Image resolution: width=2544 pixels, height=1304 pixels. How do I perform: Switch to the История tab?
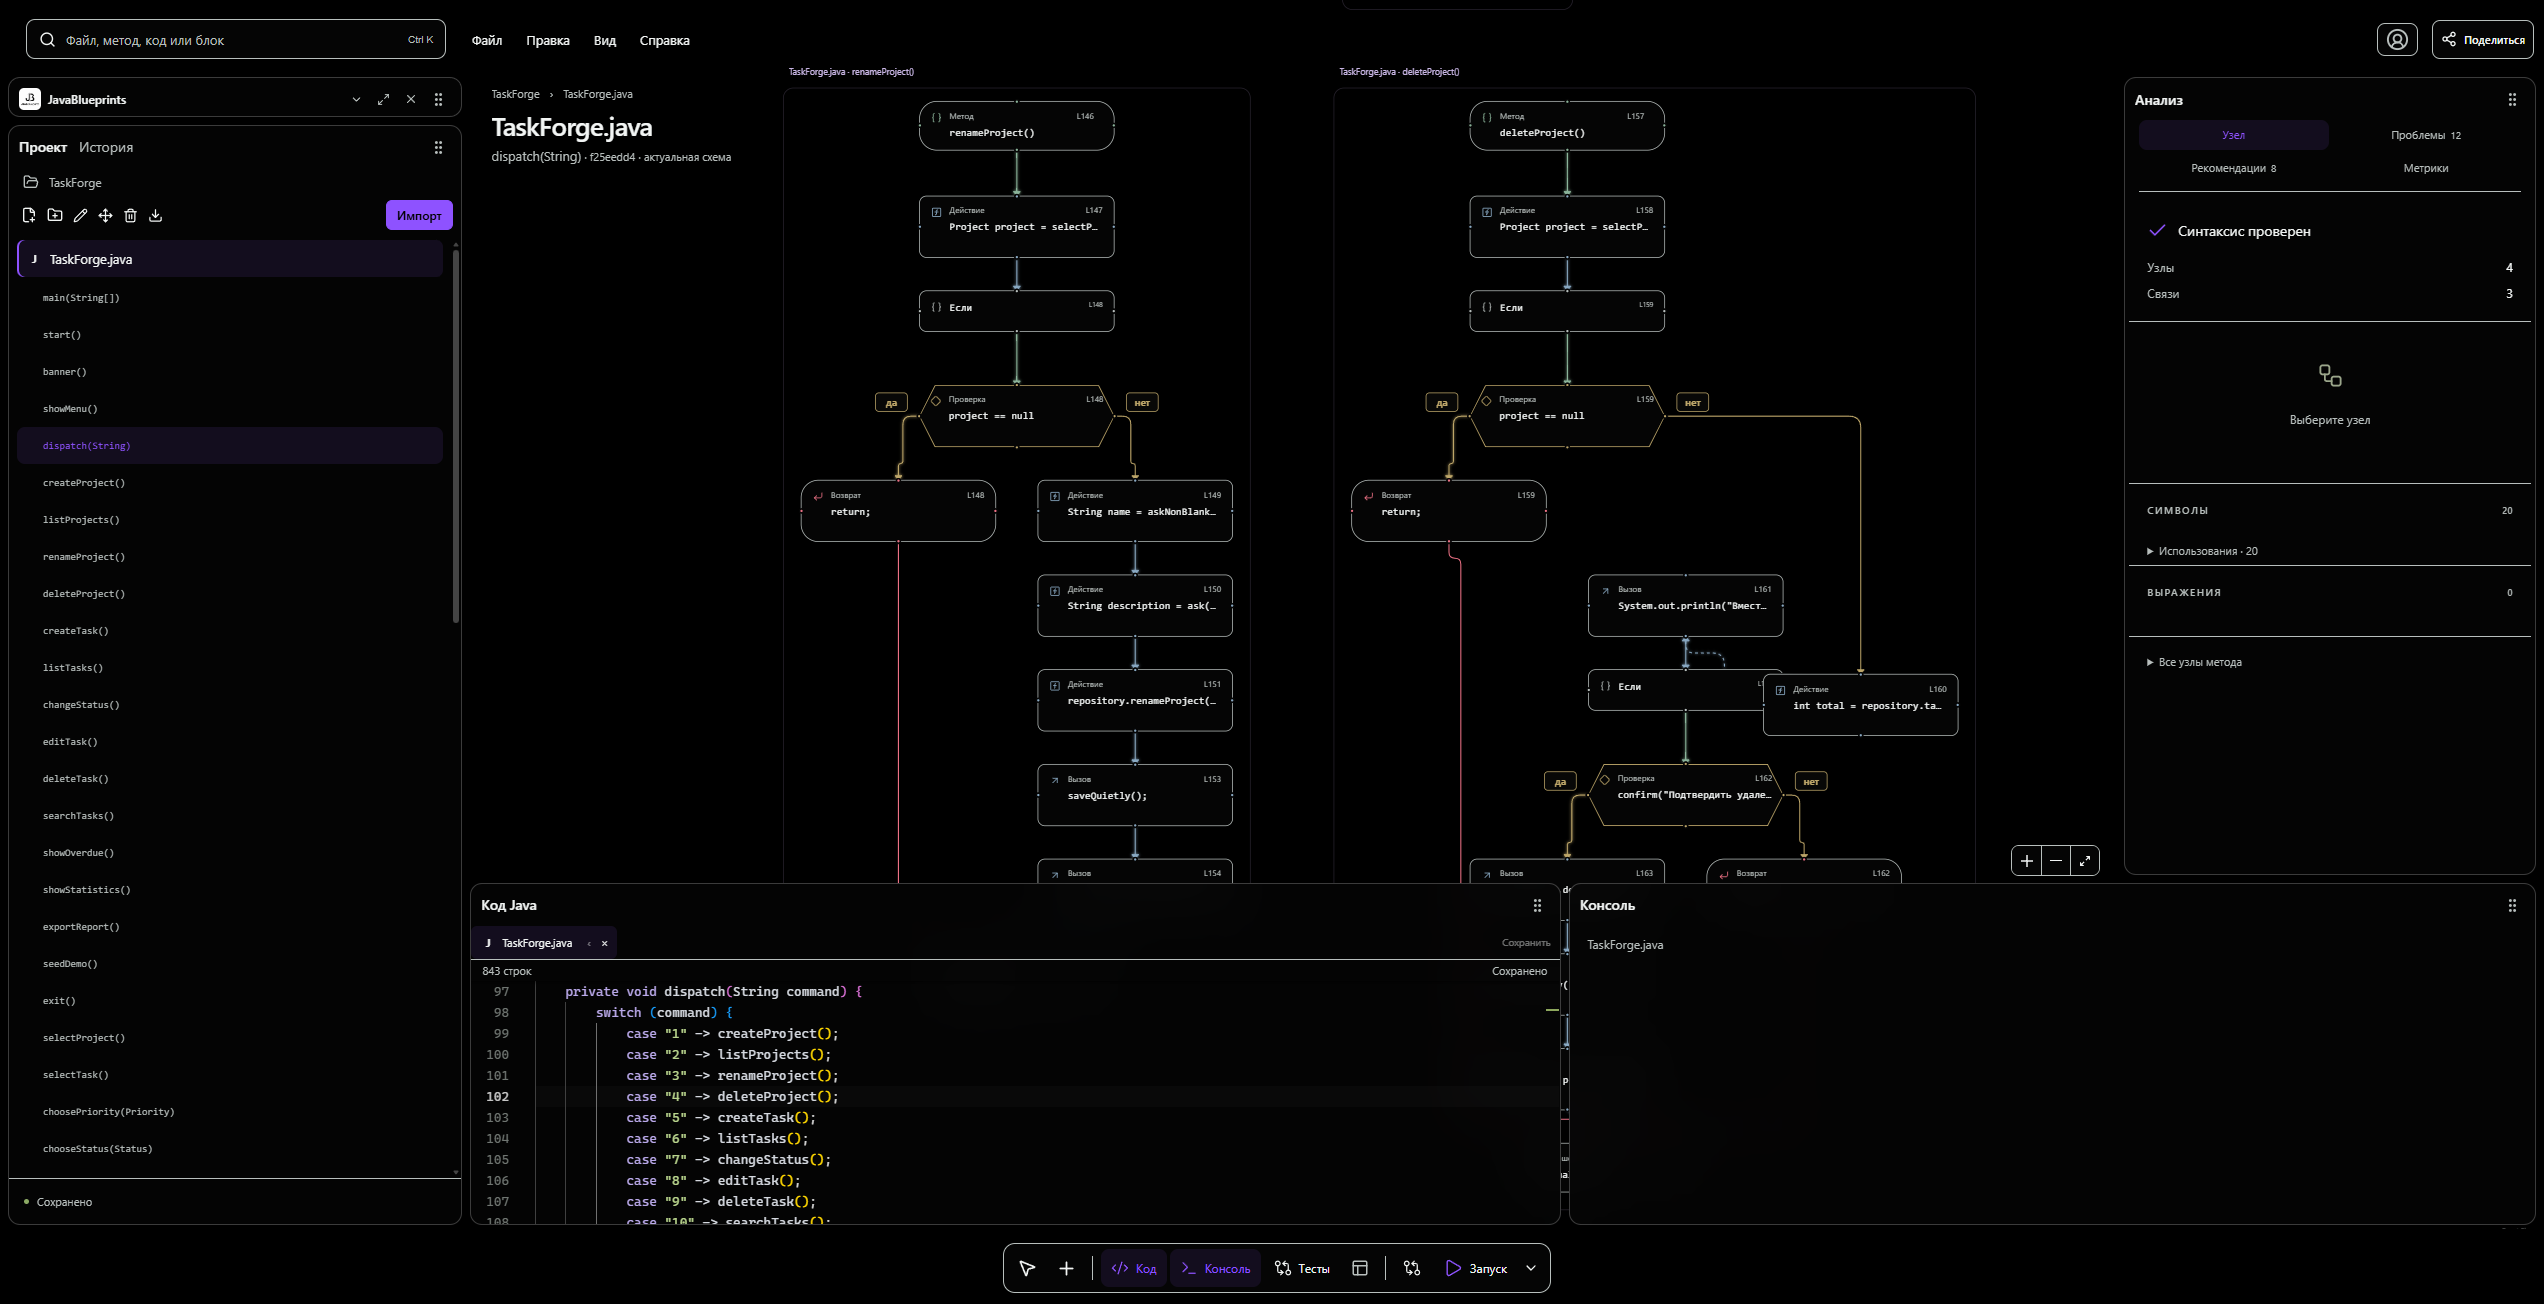(x=106, y=147)
